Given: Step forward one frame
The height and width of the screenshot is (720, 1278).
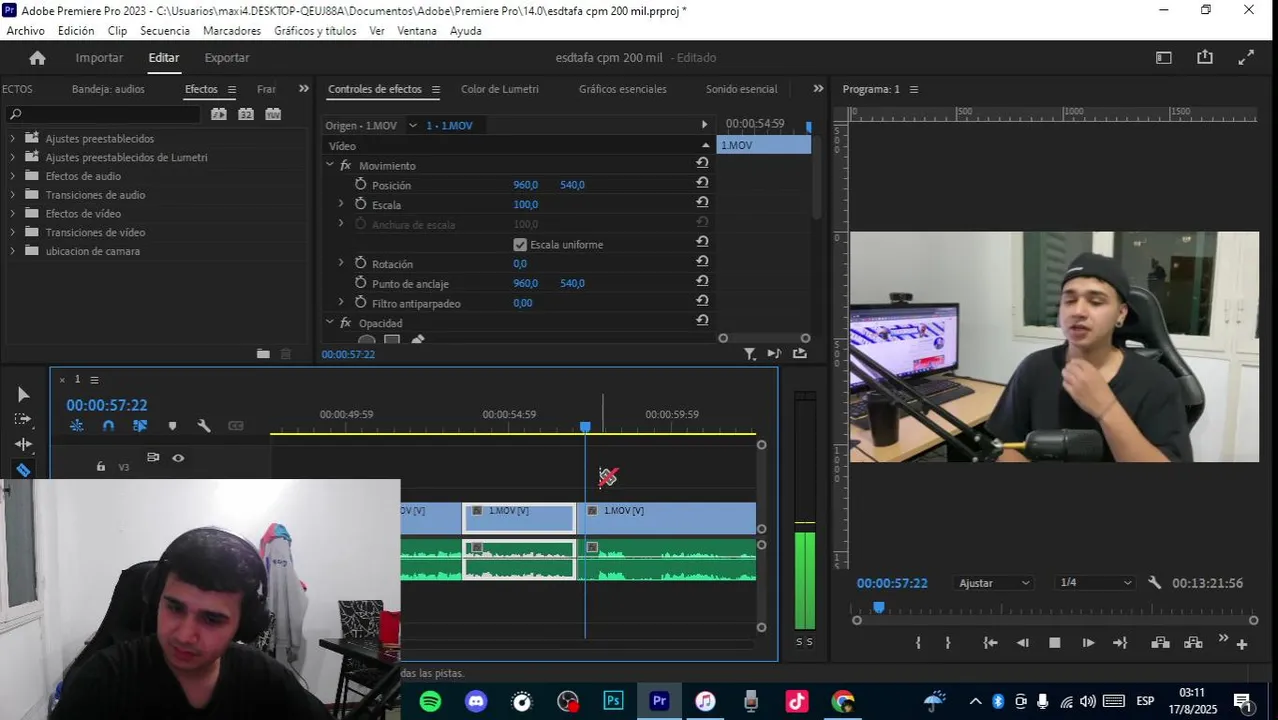Looking at the screenshot, I should point(1088,643).
